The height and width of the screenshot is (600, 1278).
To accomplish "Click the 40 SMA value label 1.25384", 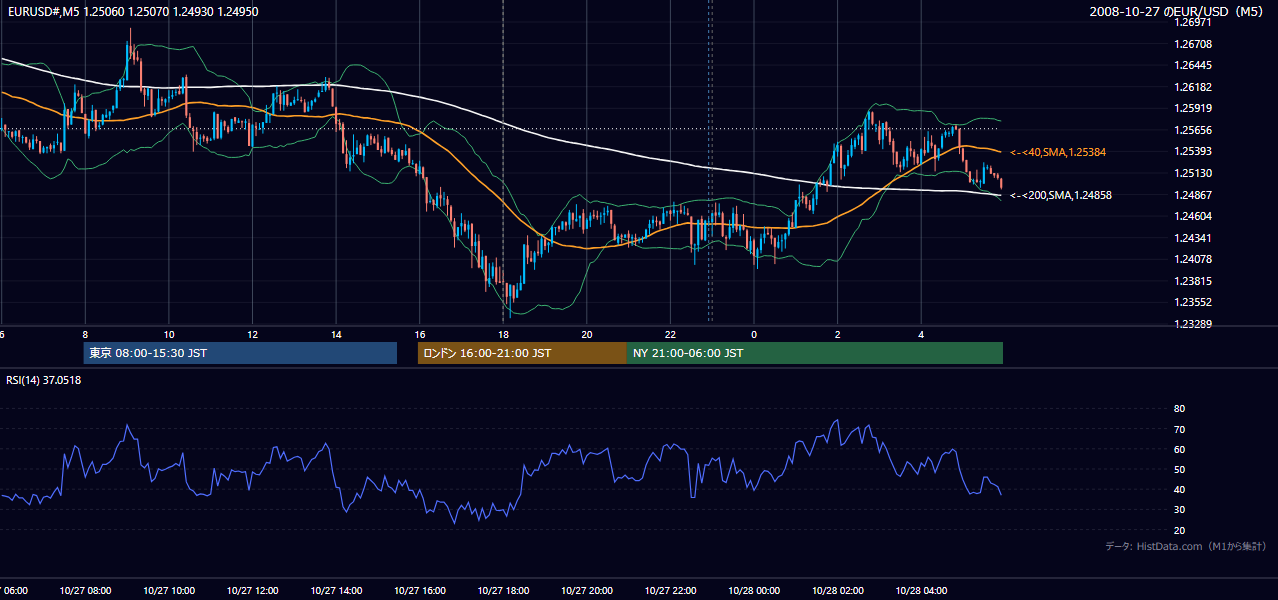I will click(x=1060, y=152).
